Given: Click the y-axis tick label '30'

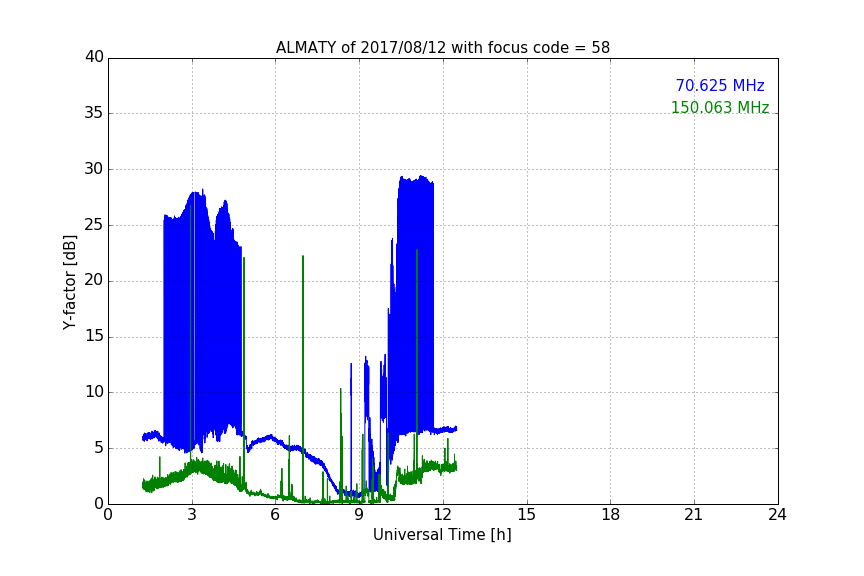Looking at the screenshot, I should point(94,169).
